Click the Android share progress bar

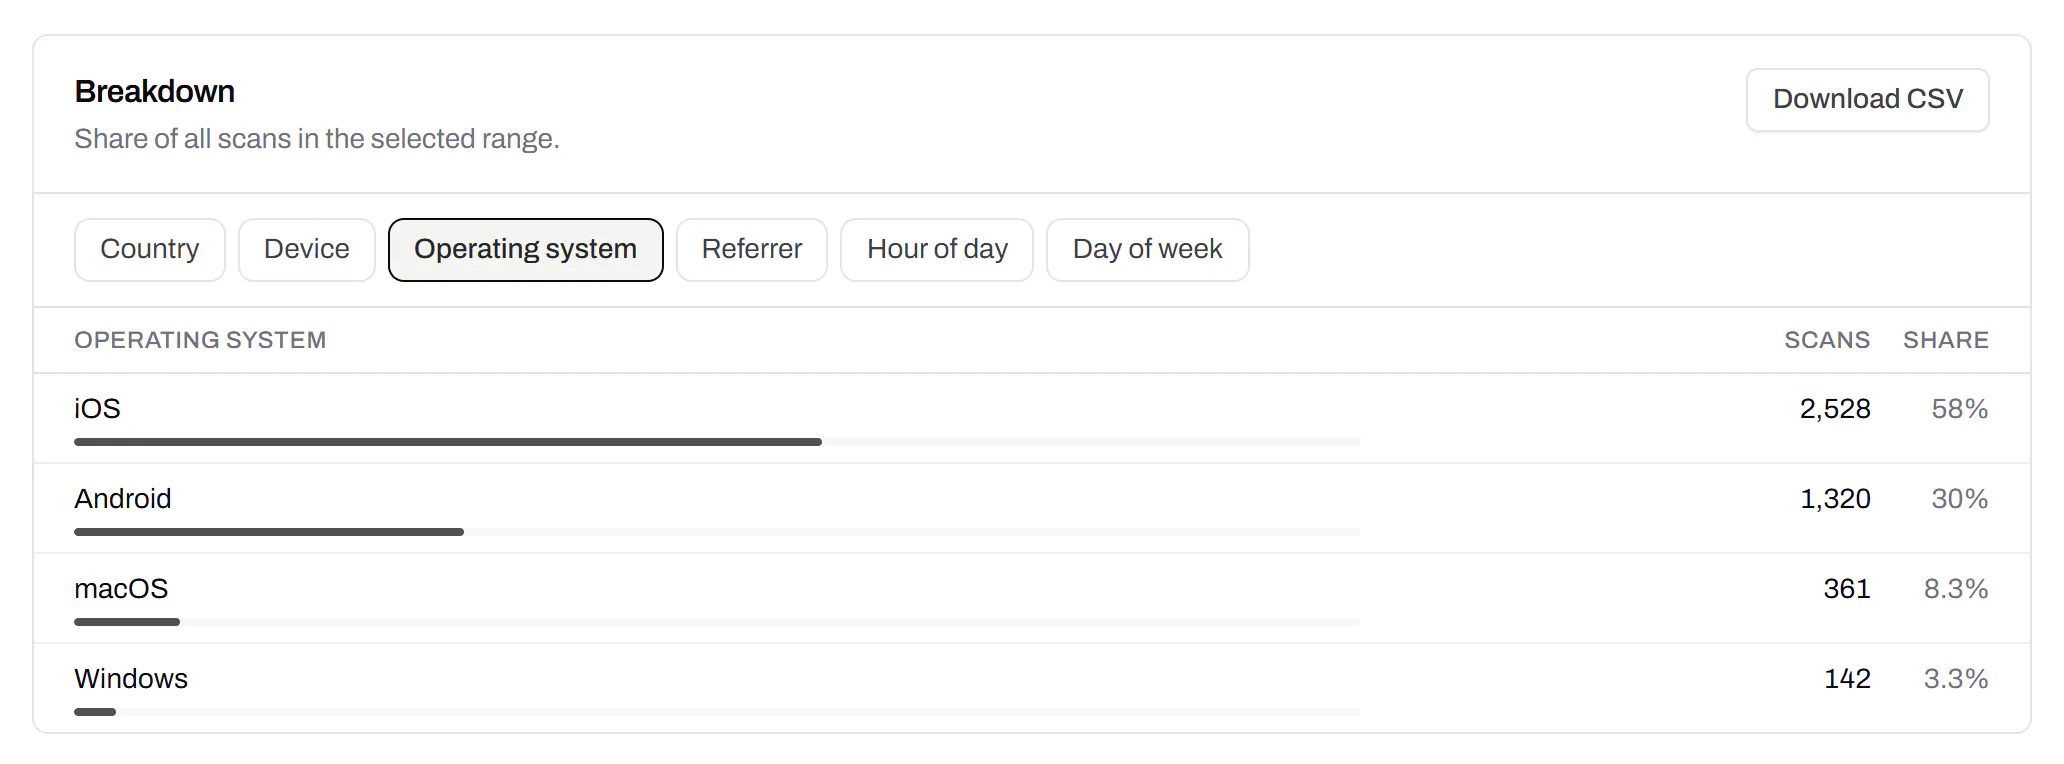pos(717,532)
